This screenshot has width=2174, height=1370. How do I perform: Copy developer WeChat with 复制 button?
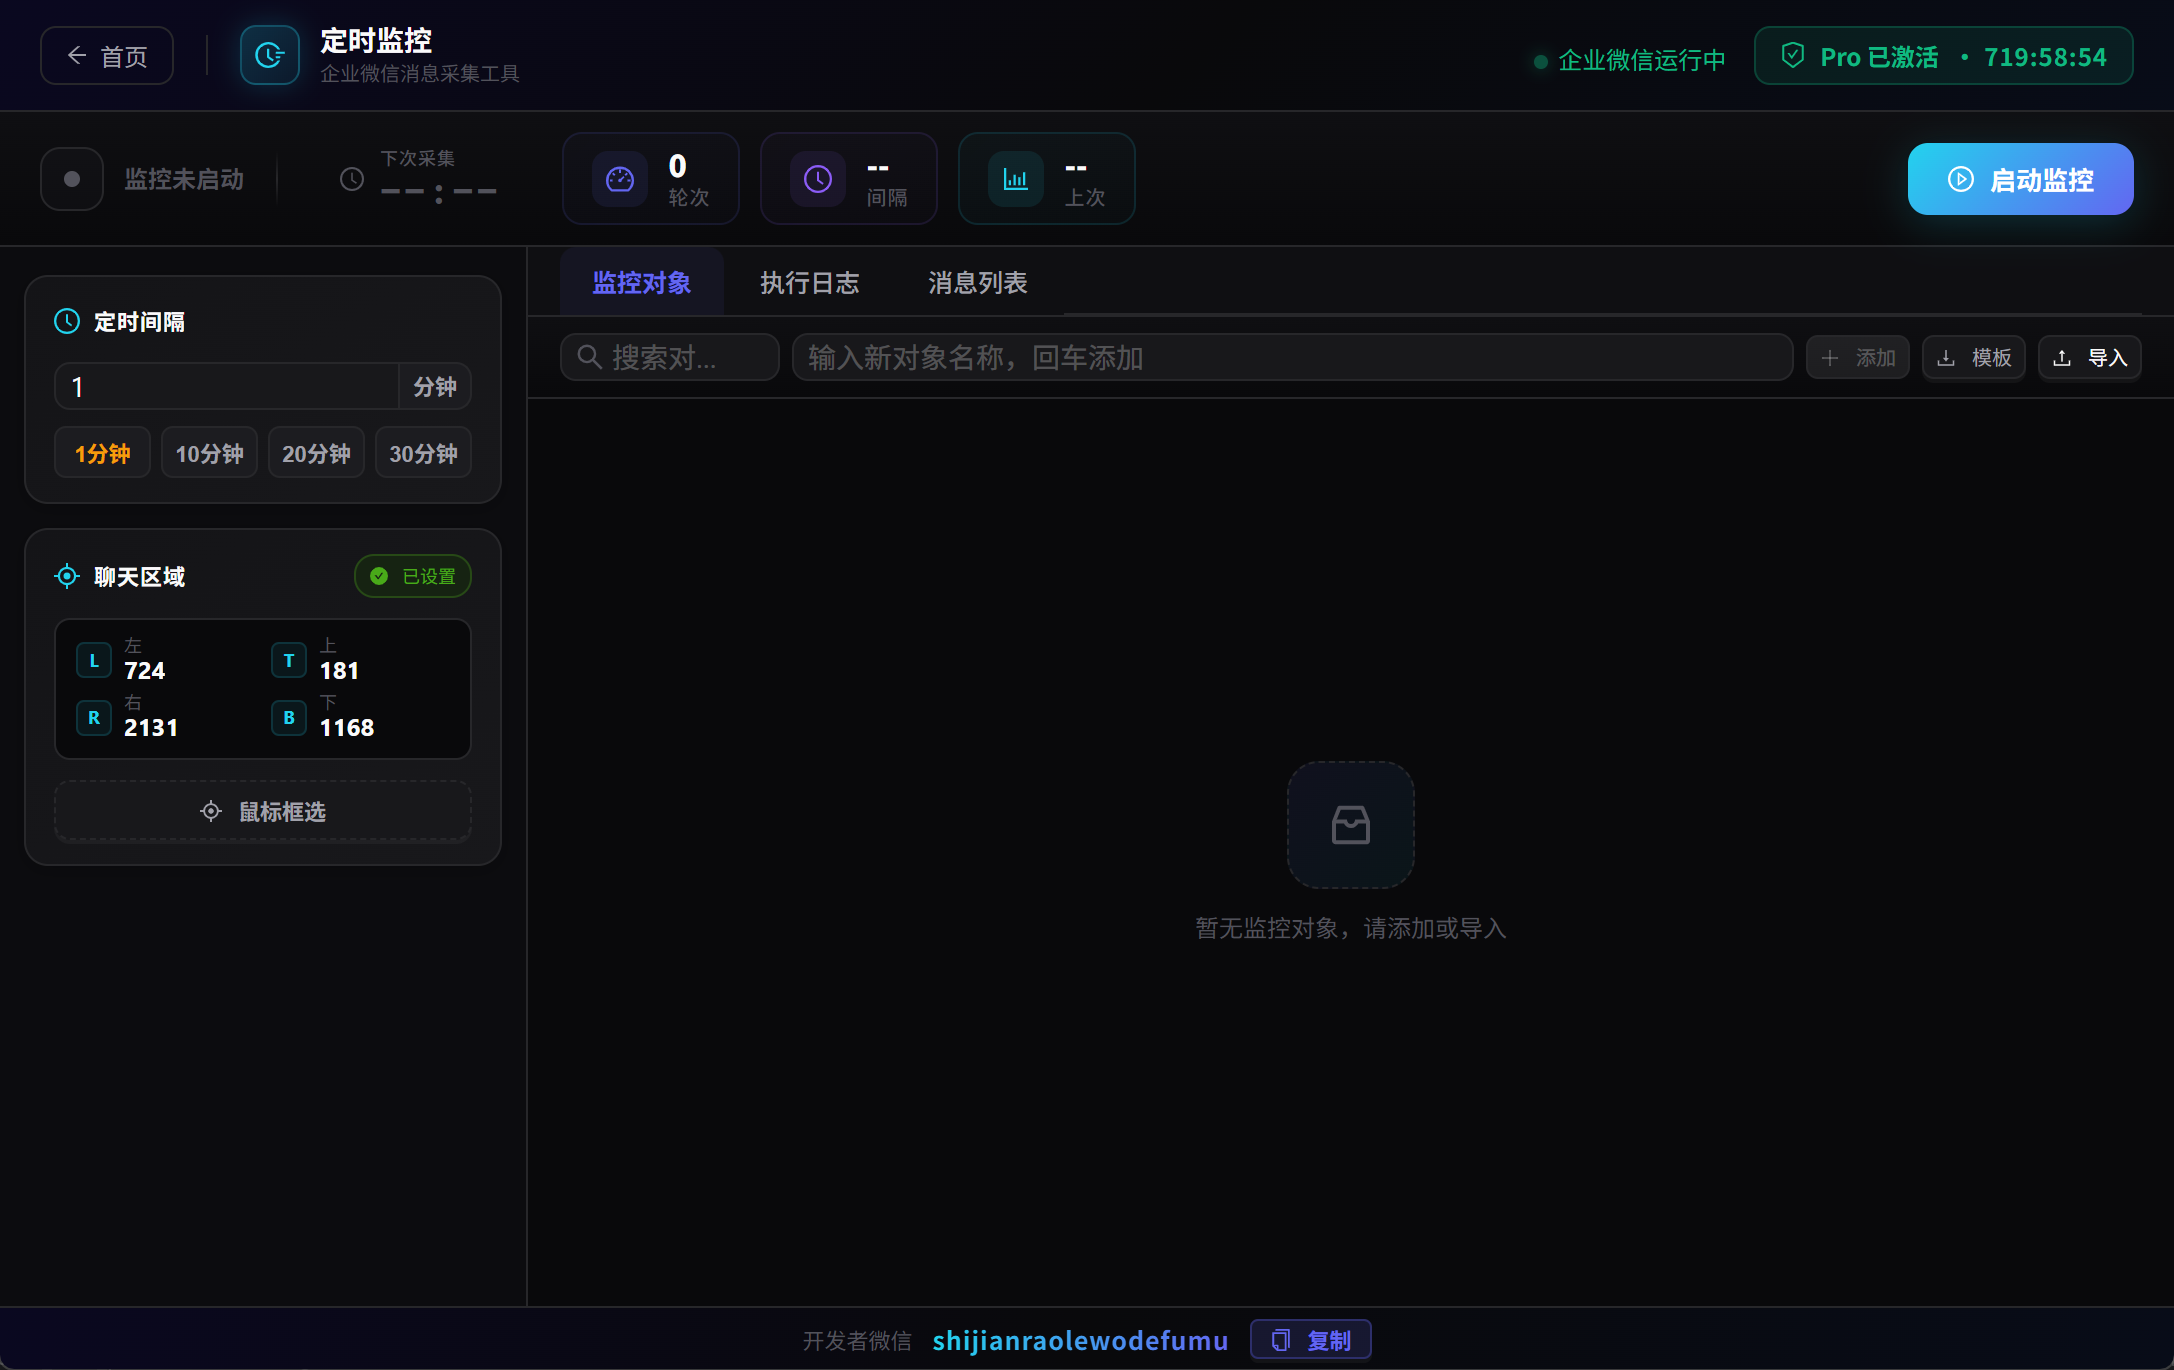(x=1311, y=1340)
